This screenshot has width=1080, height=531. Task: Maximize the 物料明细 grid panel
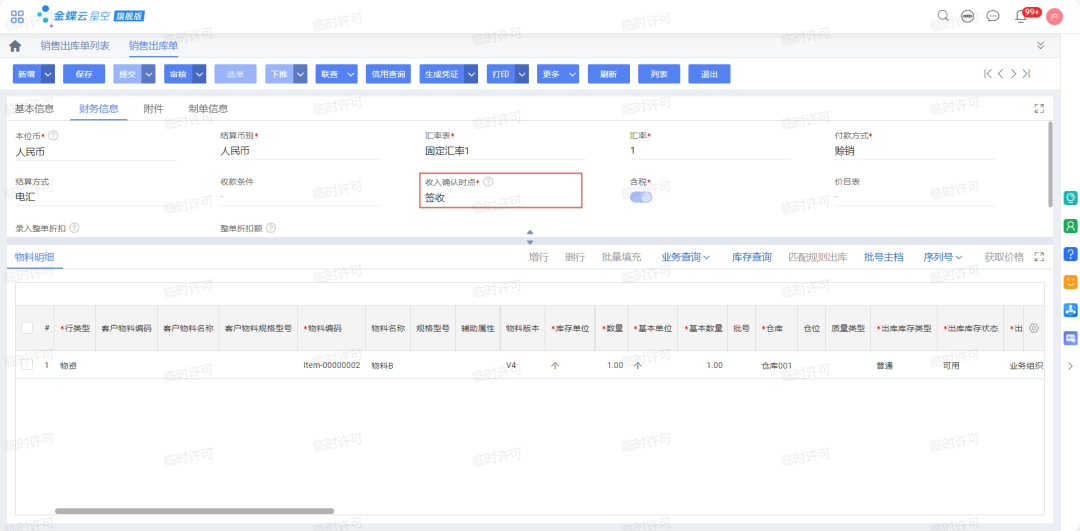click(x=1039, y=257)
